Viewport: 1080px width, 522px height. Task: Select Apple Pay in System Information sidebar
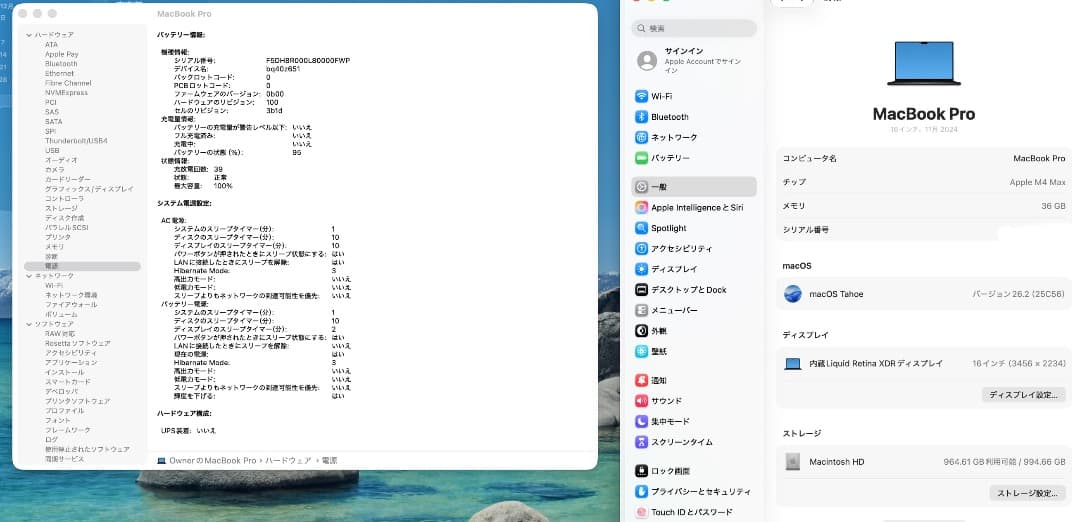pyautogui.click(x=62, y=54)
